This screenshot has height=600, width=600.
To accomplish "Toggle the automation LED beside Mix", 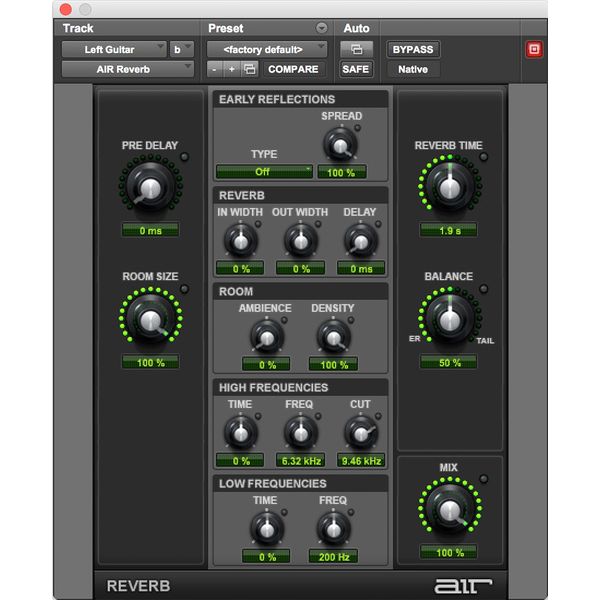I will coord(484,478).
